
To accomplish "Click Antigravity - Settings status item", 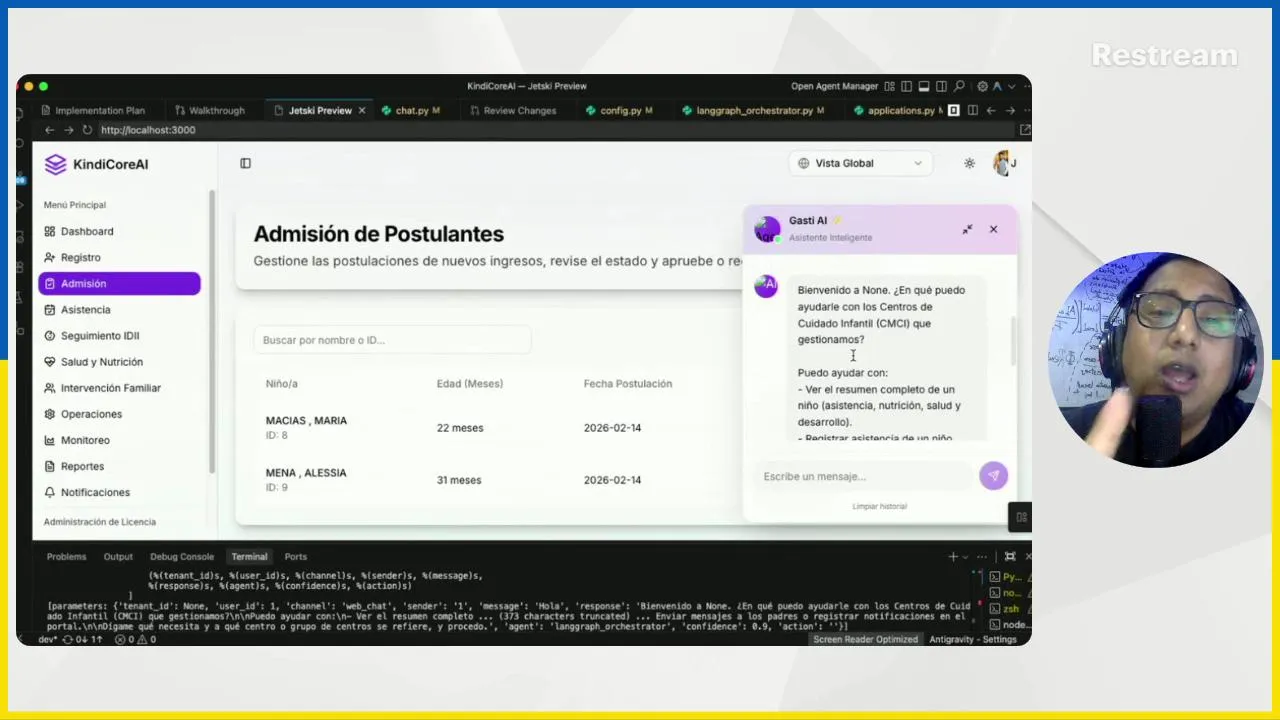I will tap(972, 639).
